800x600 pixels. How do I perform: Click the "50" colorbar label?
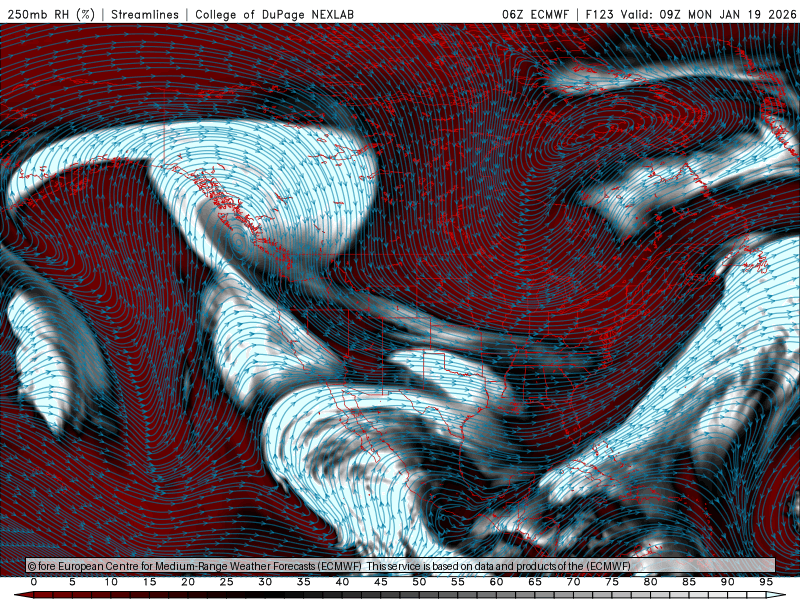[419, 582]
